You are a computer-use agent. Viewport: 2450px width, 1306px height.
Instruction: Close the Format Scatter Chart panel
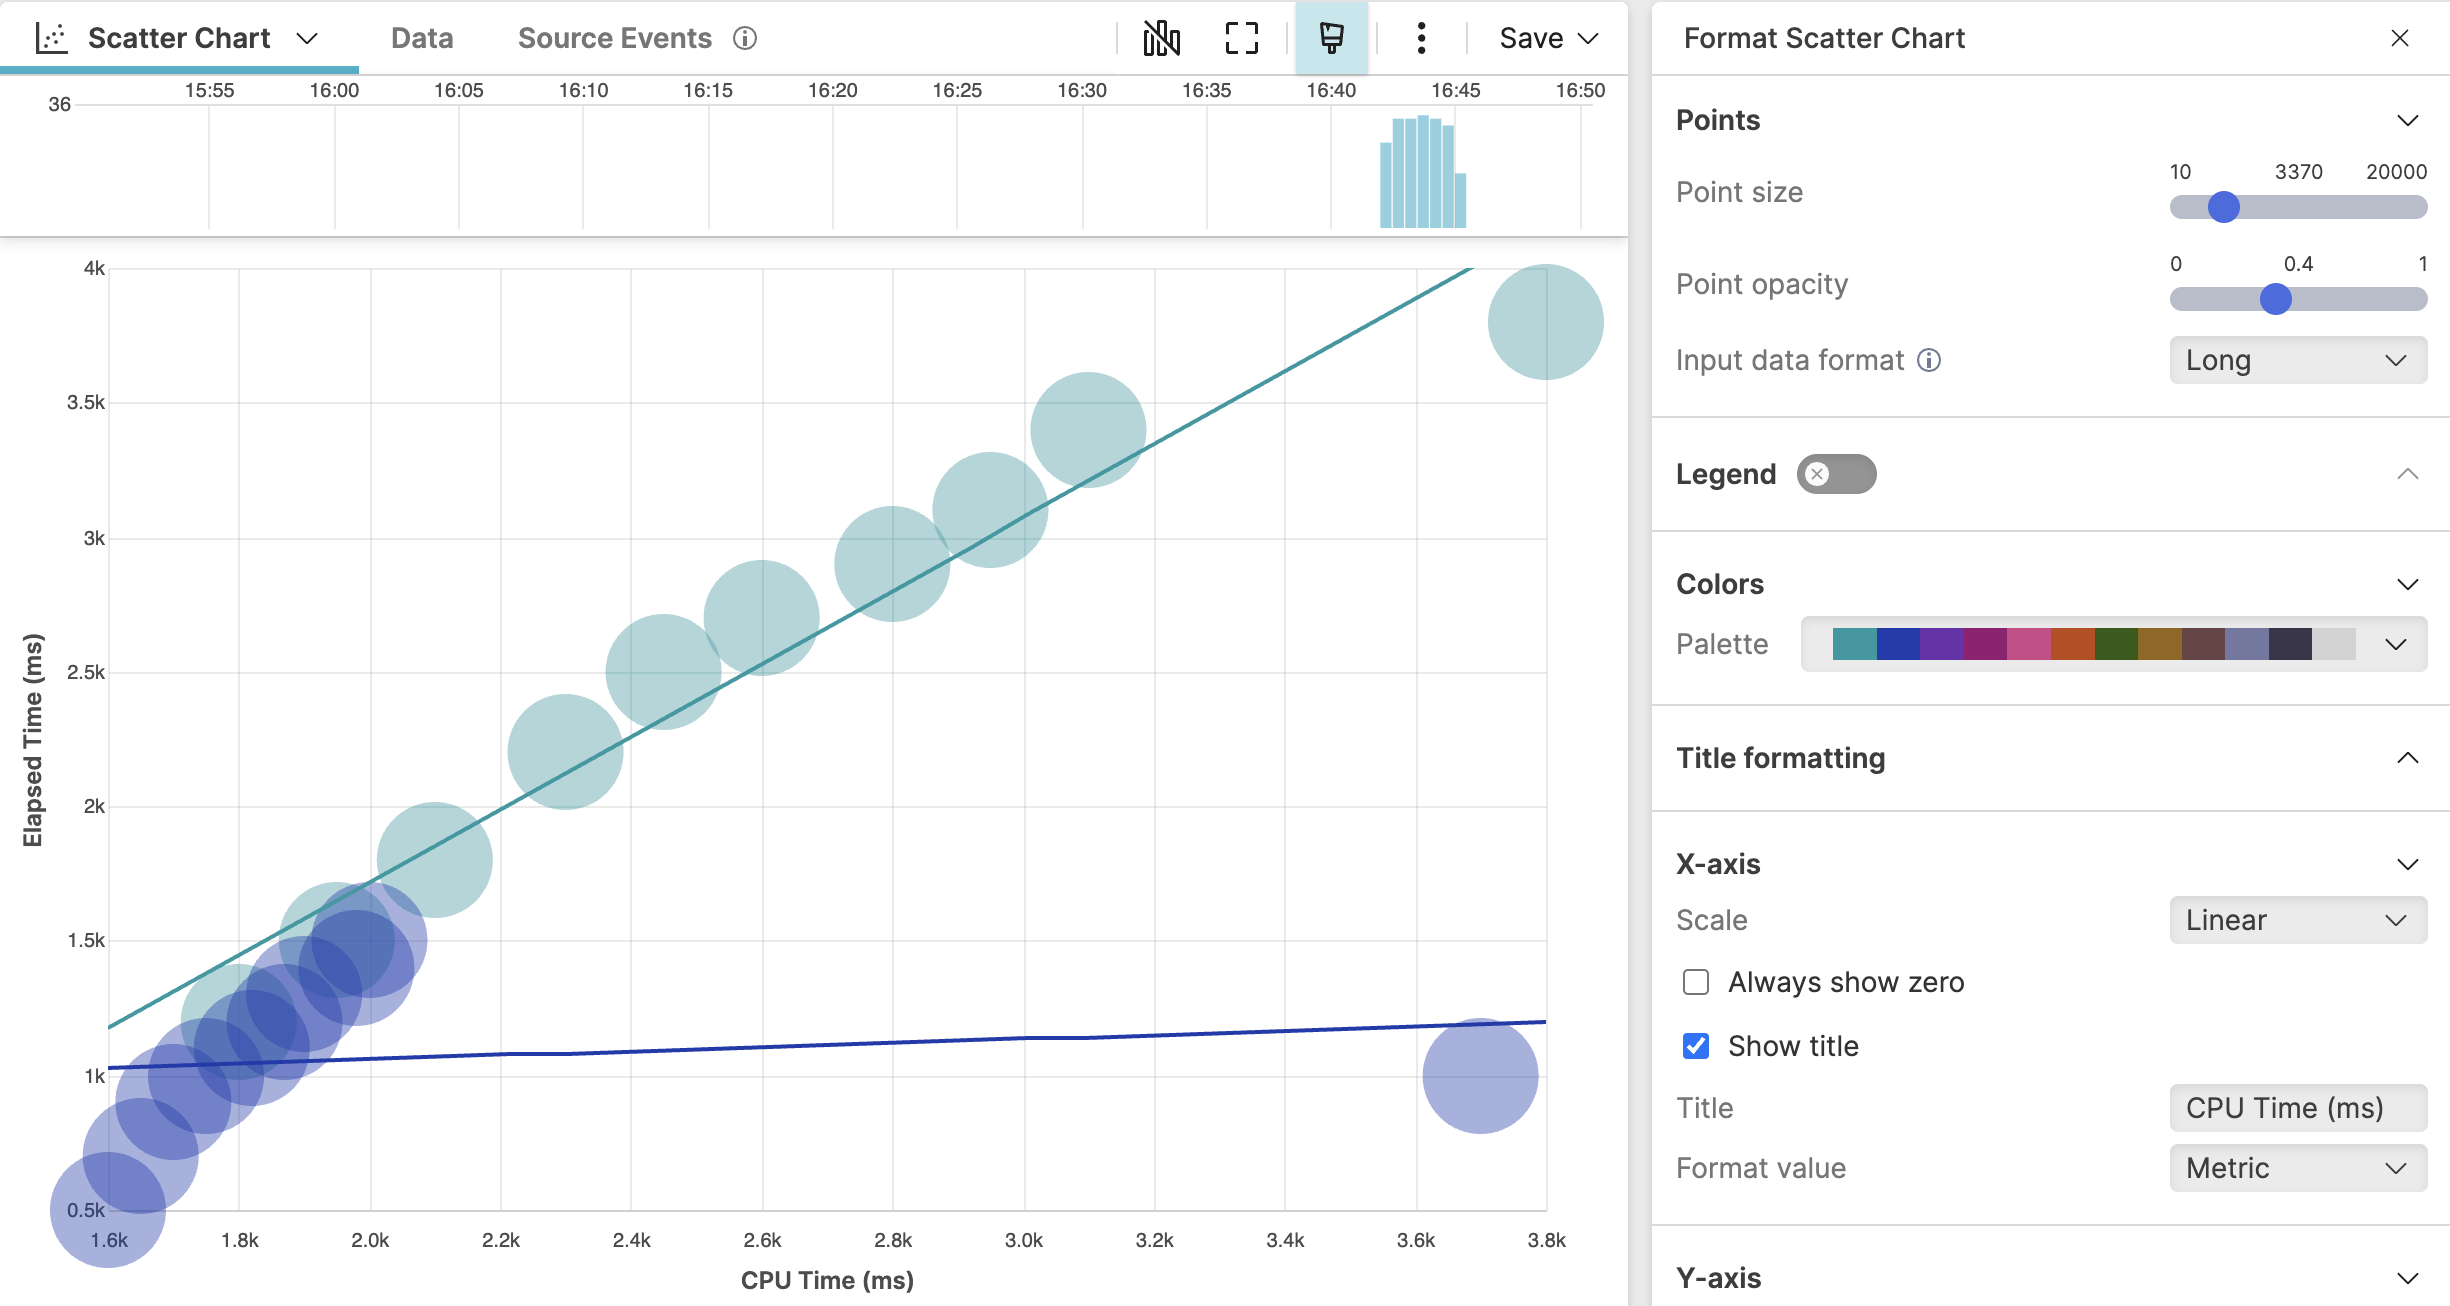click(2399, 38)
